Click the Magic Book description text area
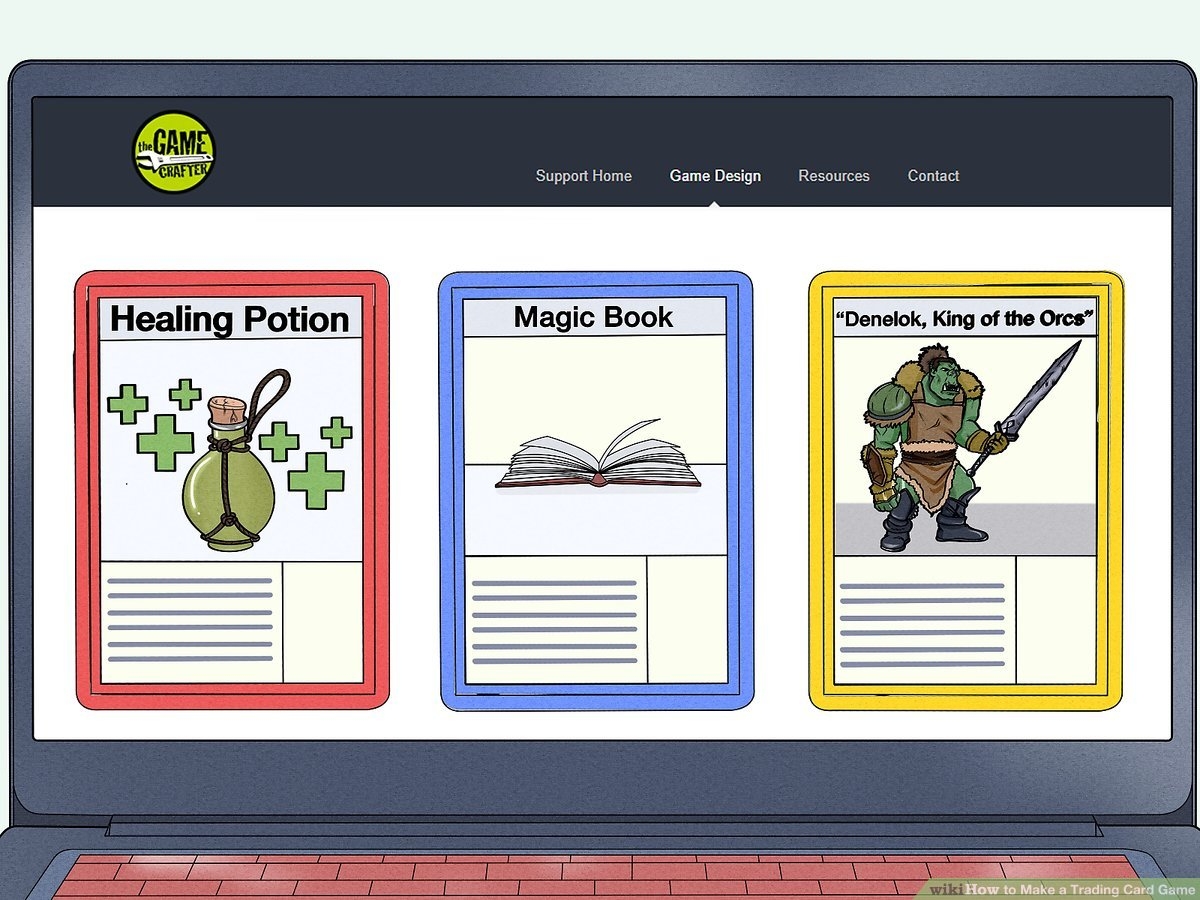 (x=554, y=620)
